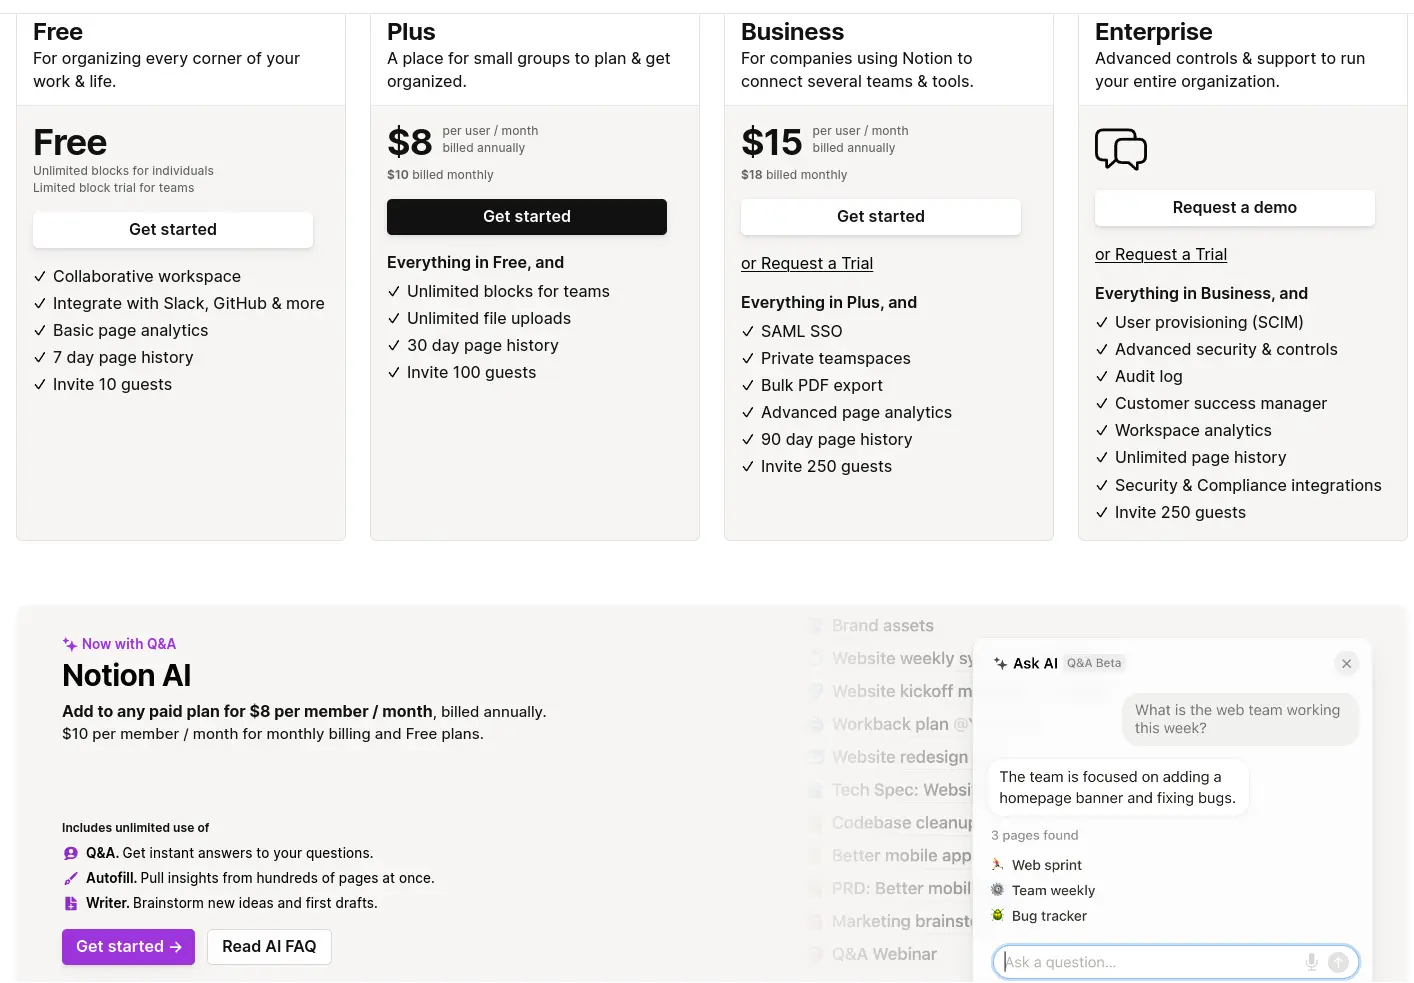
Task: Click the send arrow in Ask AI
Action: pos(1338,962)
